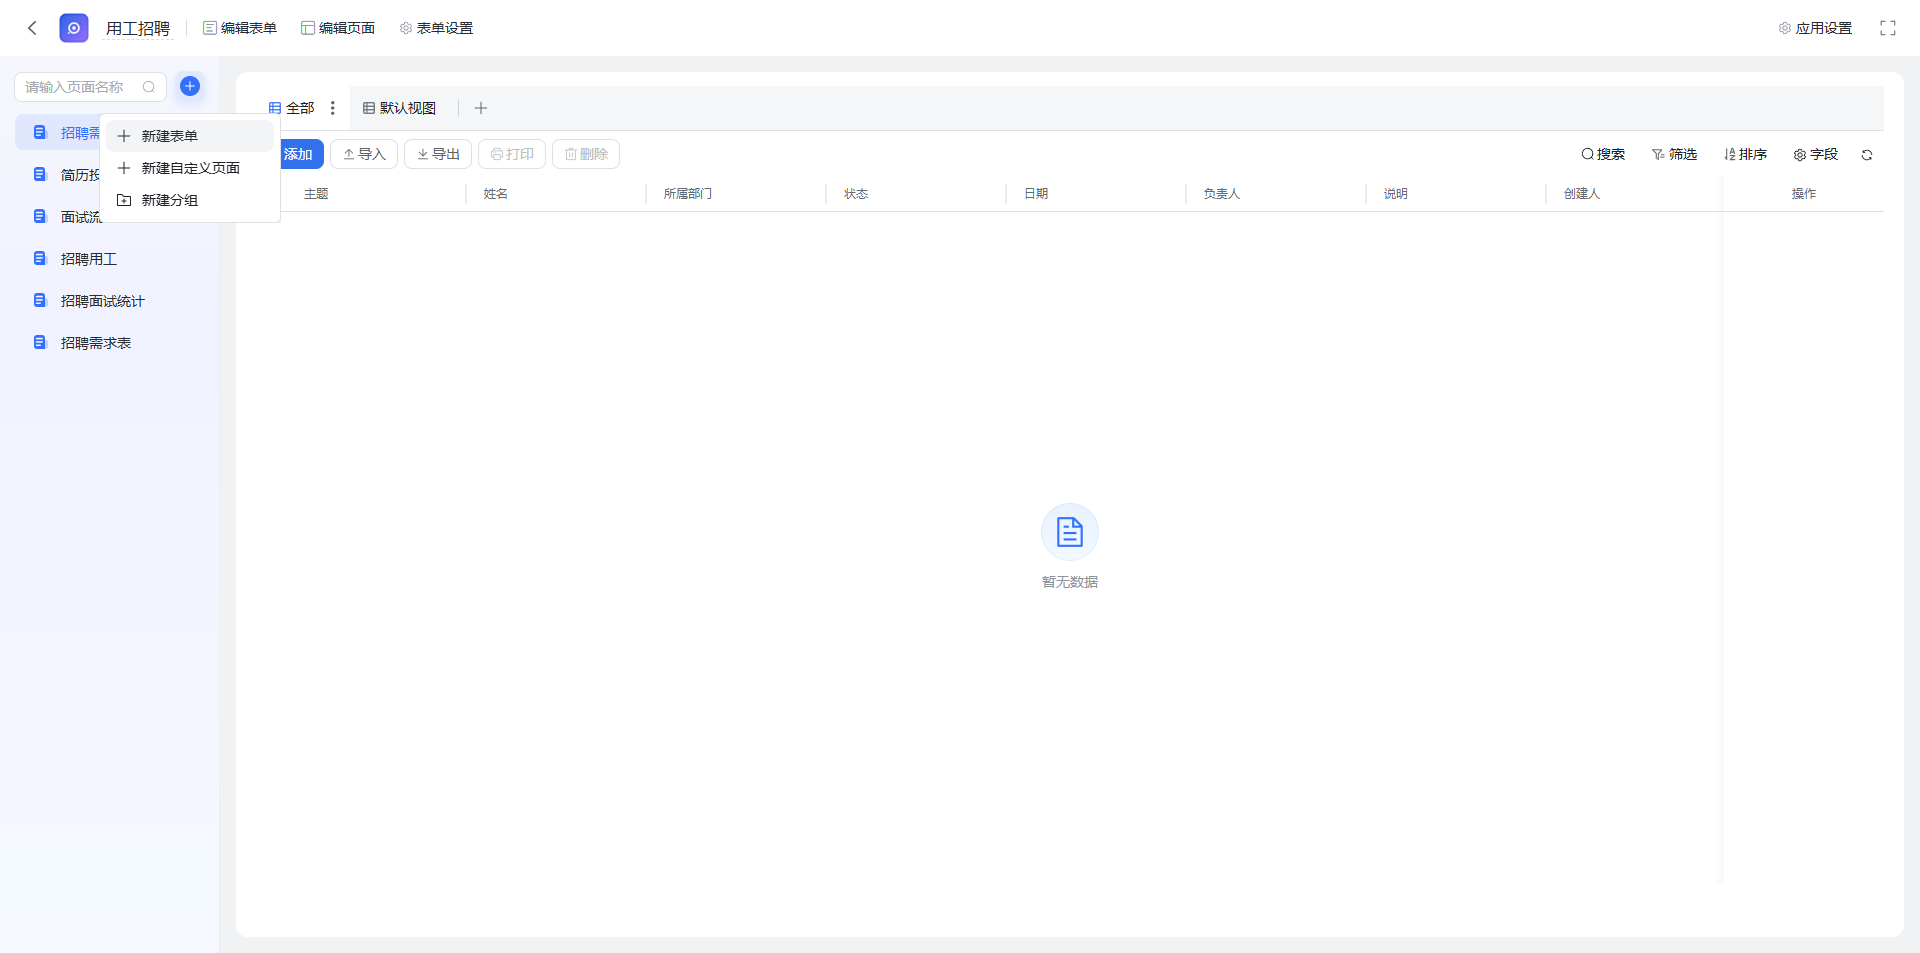Click the 日期 column header

pyautogui.click(x=1036, y=194)
